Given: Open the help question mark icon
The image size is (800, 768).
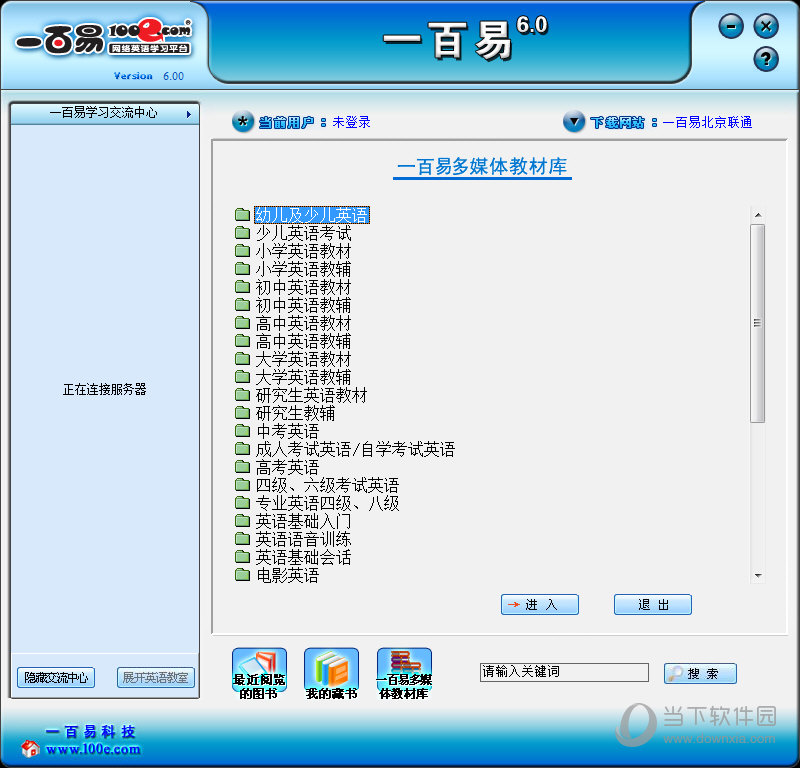Looking at the screenshot, I should pos(765,59).
